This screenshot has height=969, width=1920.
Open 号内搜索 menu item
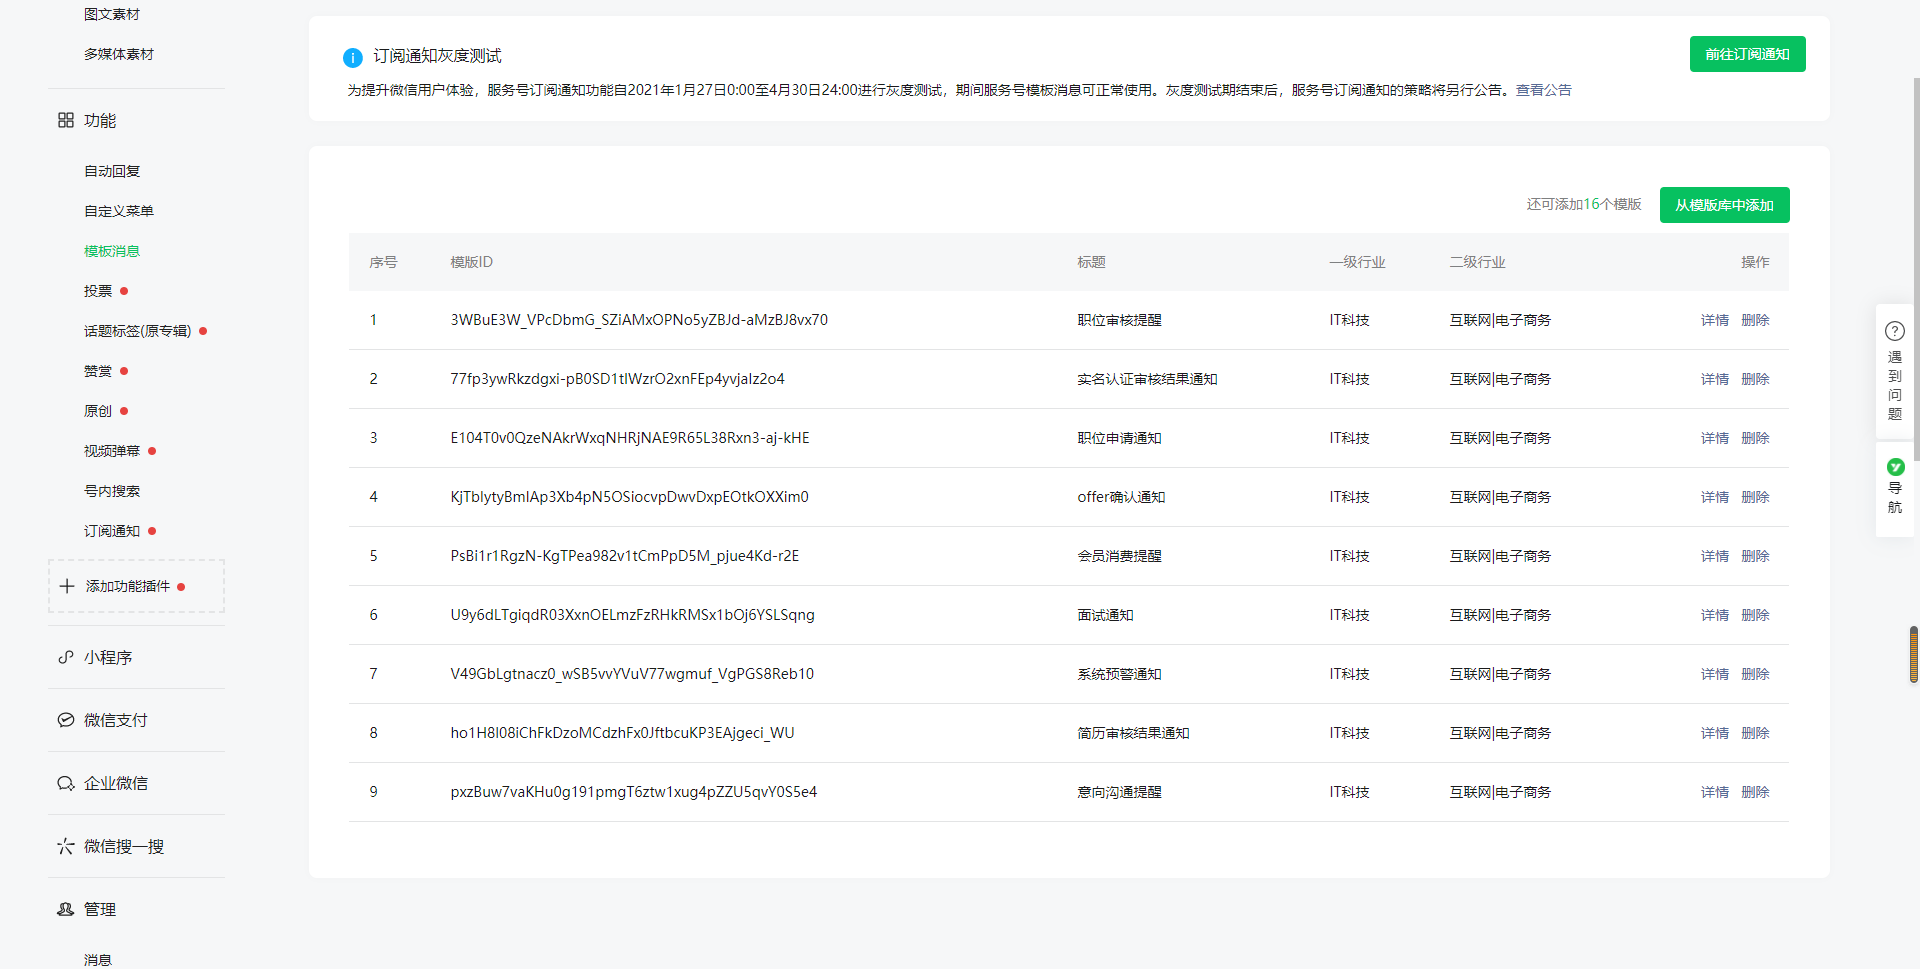click(112, 491)
